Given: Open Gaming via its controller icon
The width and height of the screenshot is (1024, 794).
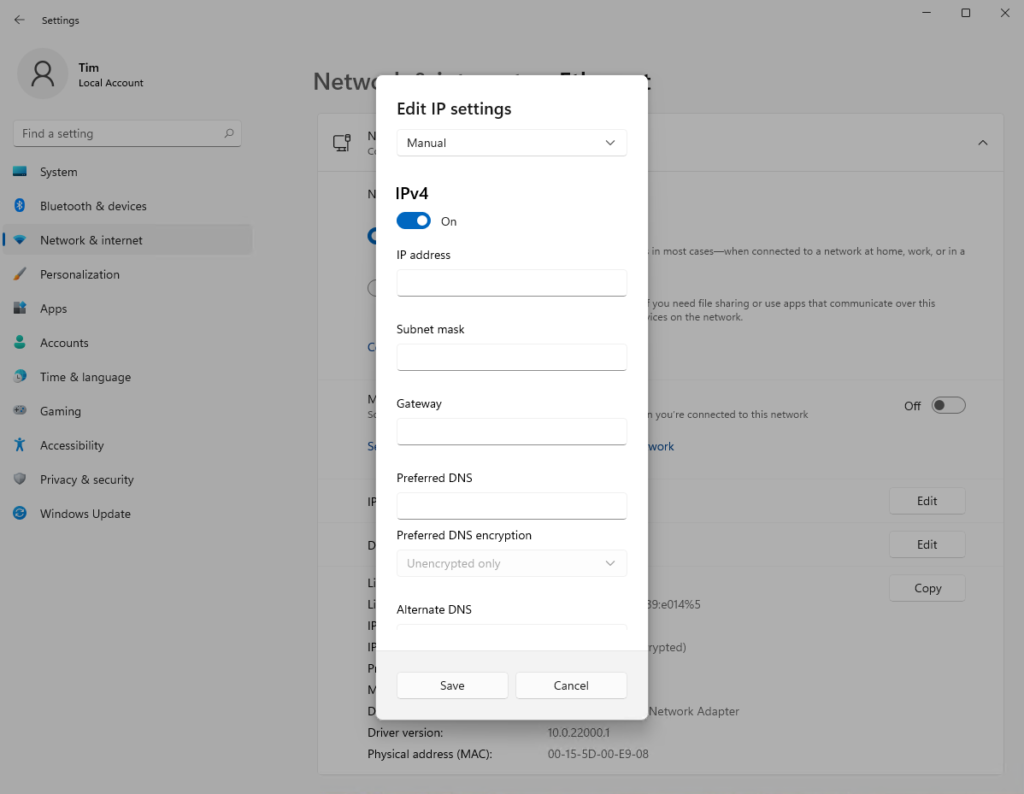Looking at the screenshot, I should (x=20, y=411).
